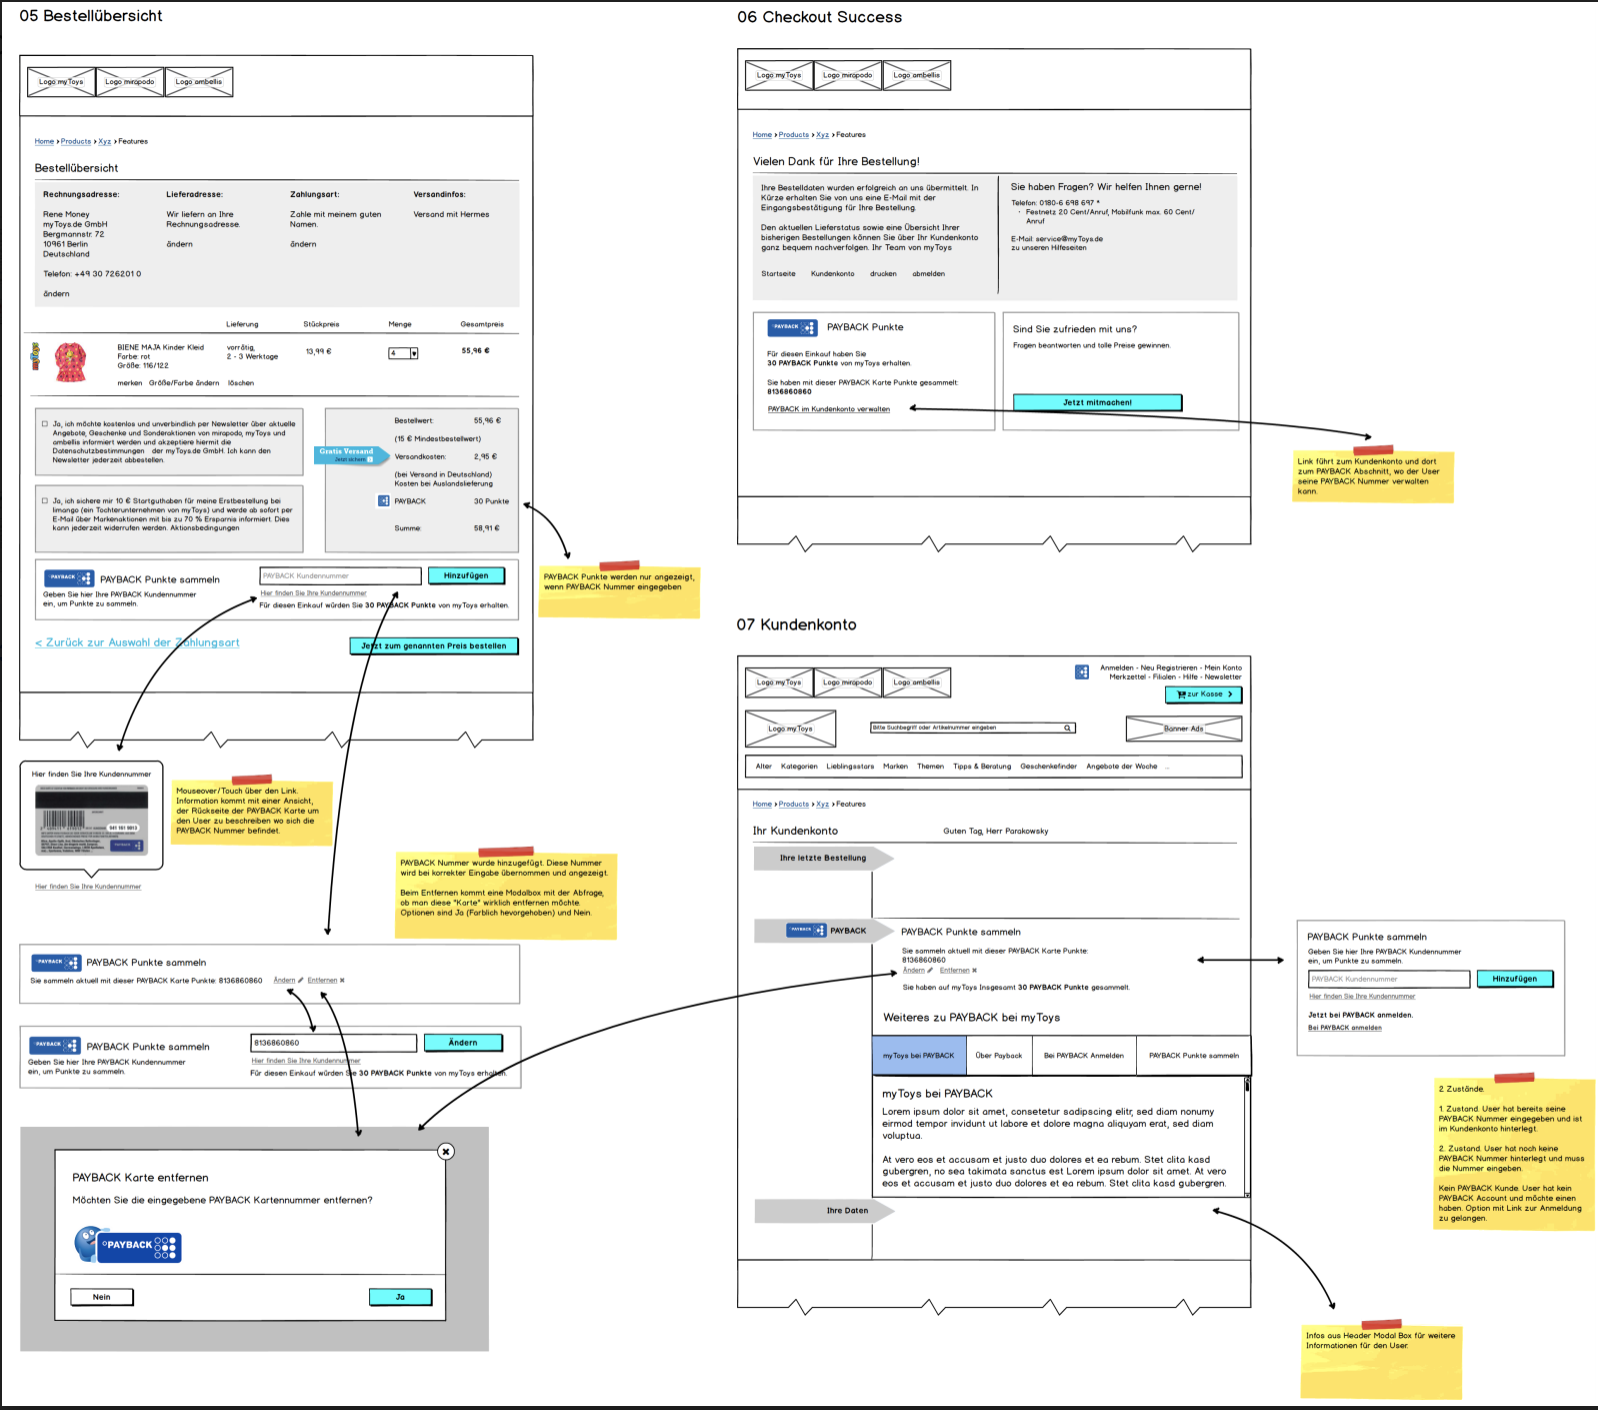Check the 10 € Startguthaben offer checkbox
Screen dimensions: 1598x1410
(x=45, y=501)
